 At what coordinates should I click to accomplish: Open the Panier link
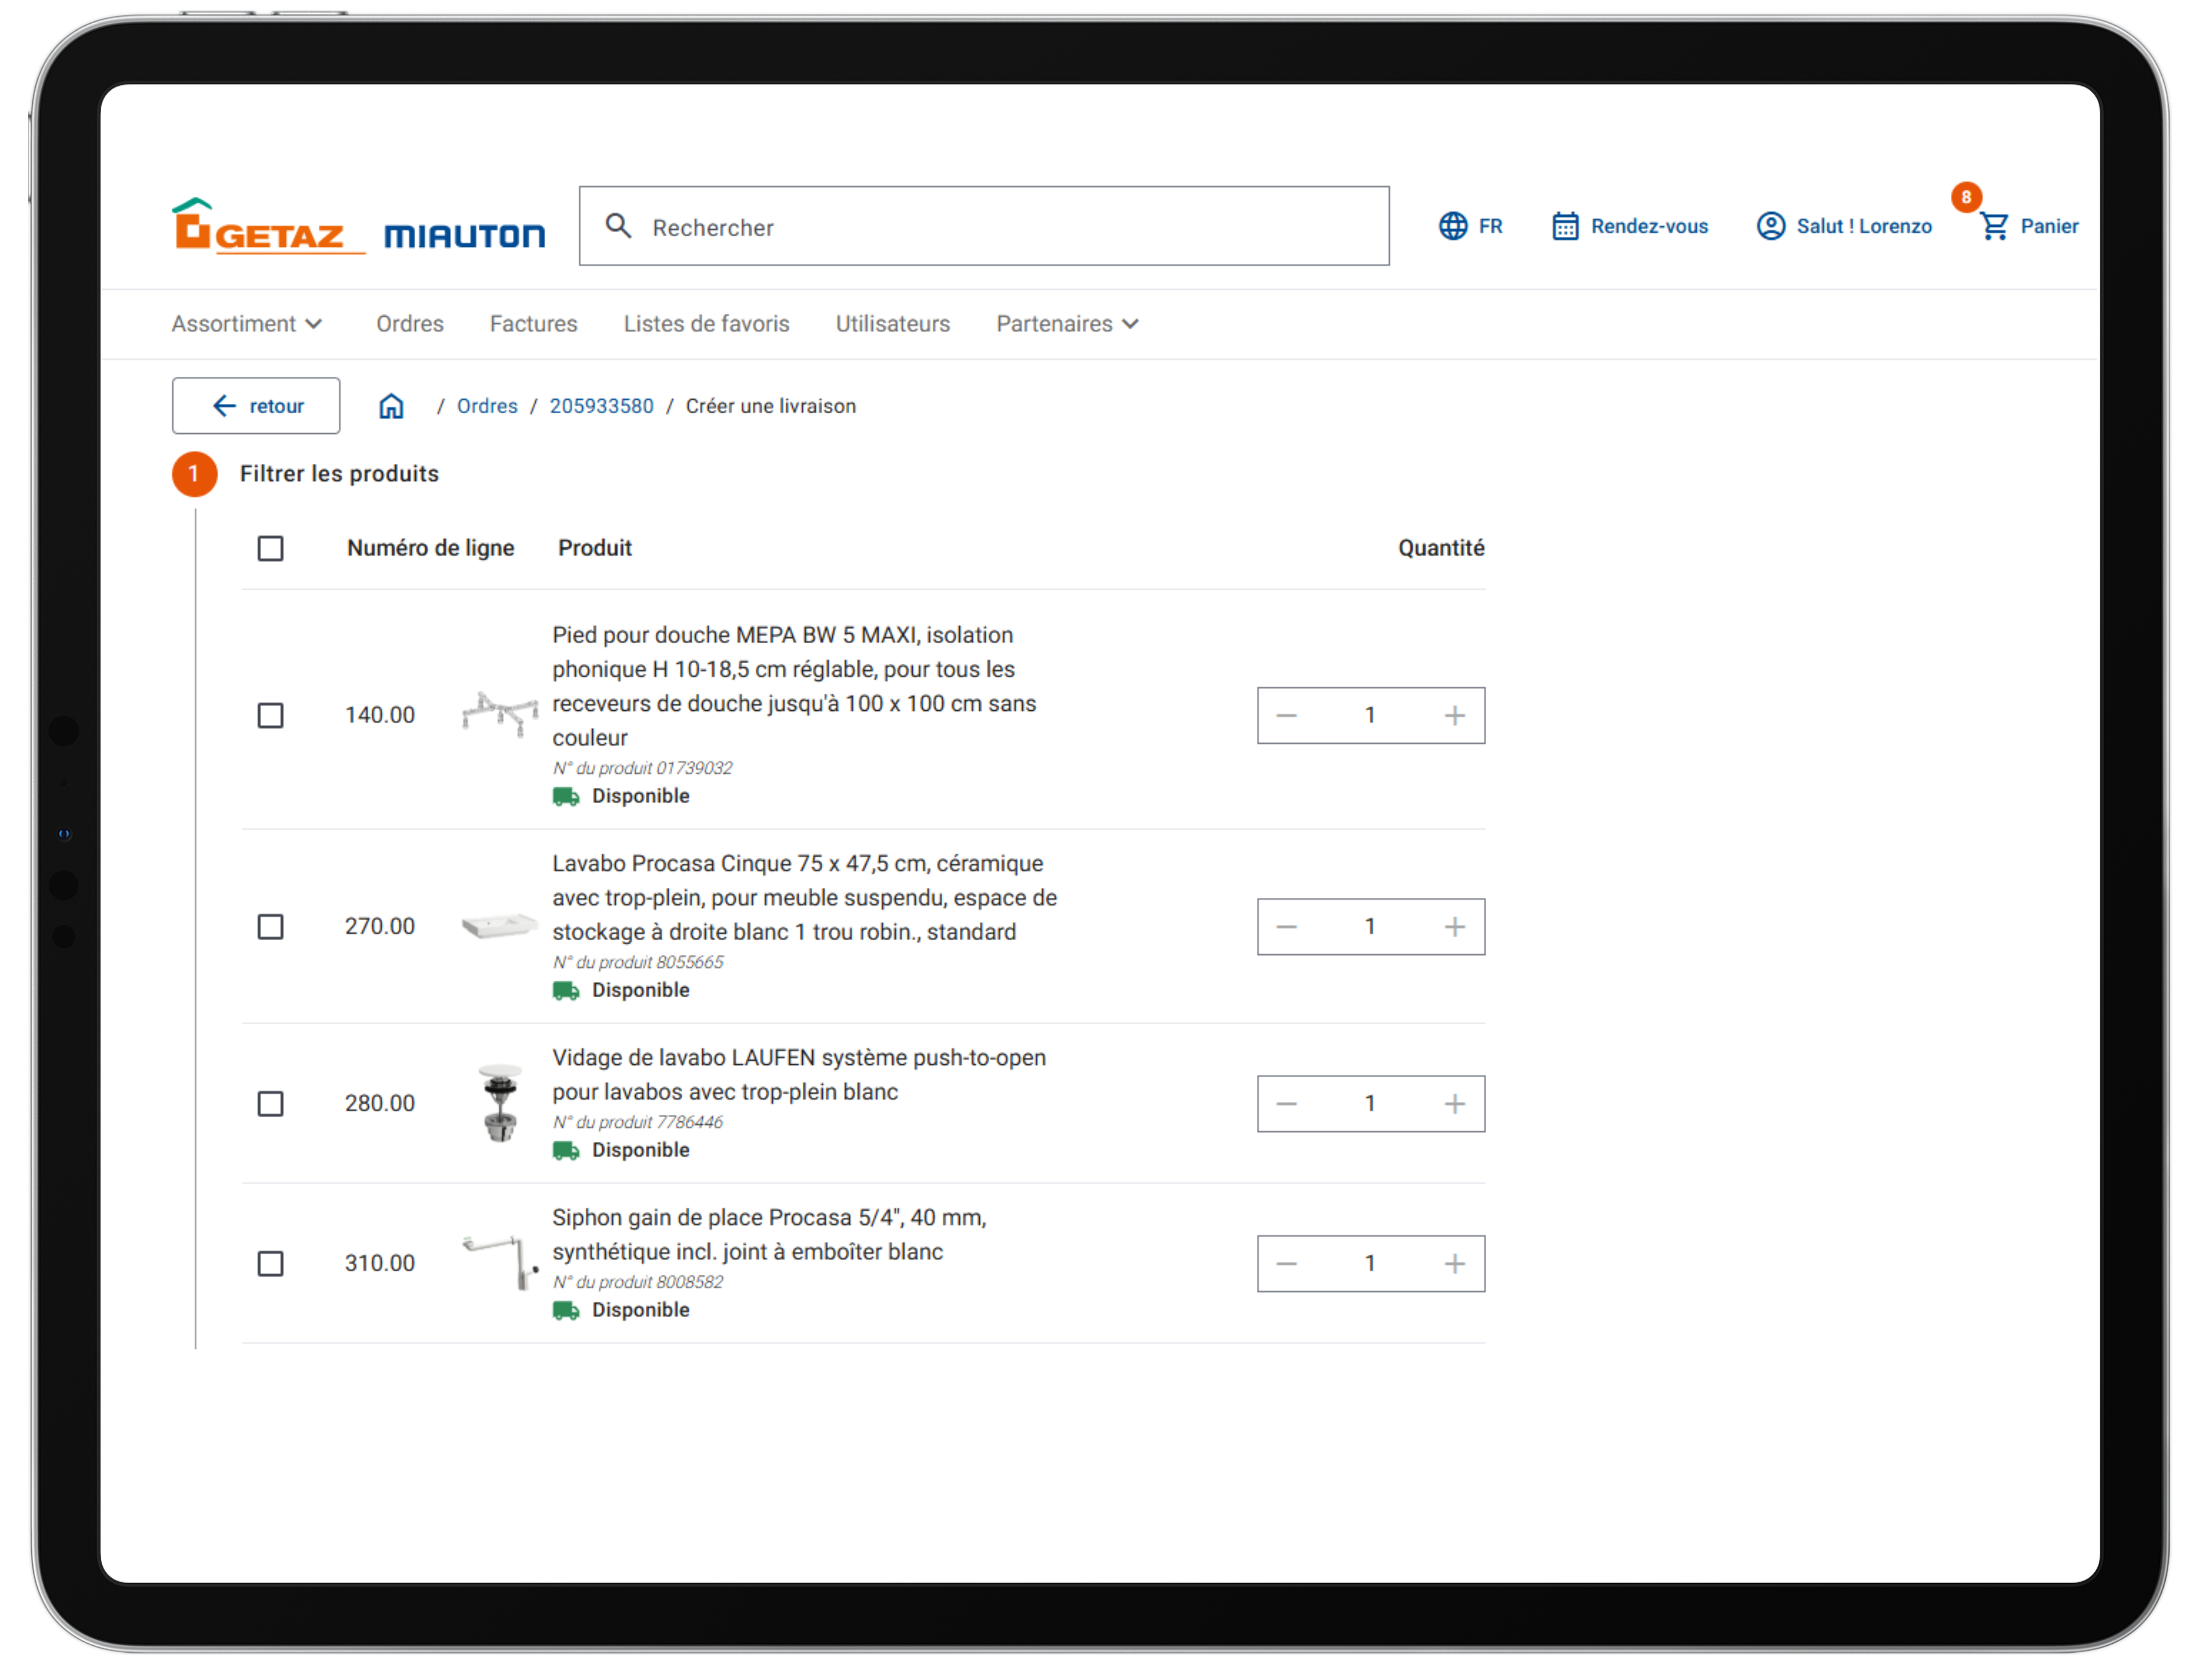tap(2049, 227)
